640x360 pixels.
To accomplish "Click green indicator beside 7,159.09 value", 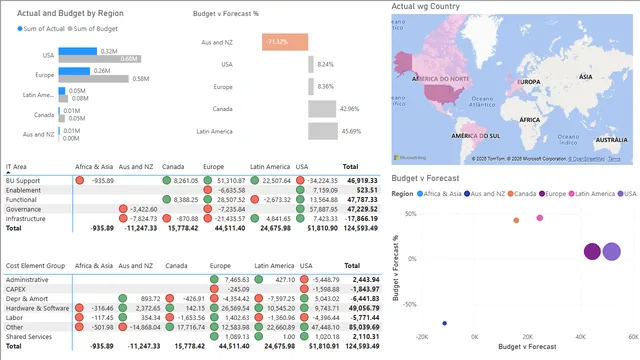I will 300,190.
